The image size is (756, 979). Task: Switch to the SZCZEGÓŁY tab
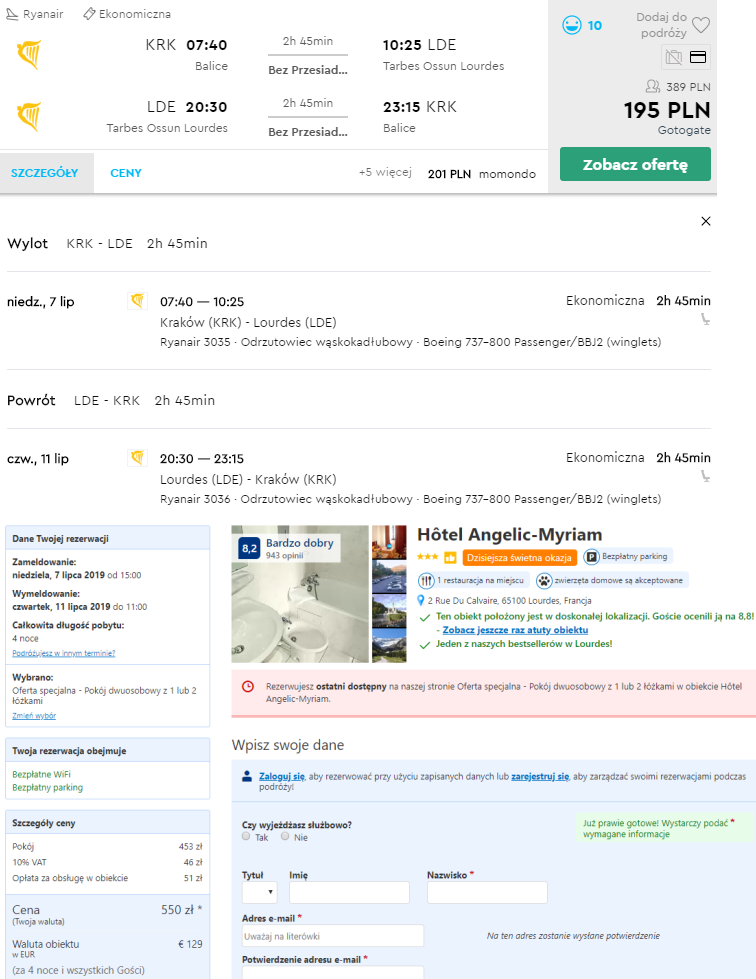45,173
